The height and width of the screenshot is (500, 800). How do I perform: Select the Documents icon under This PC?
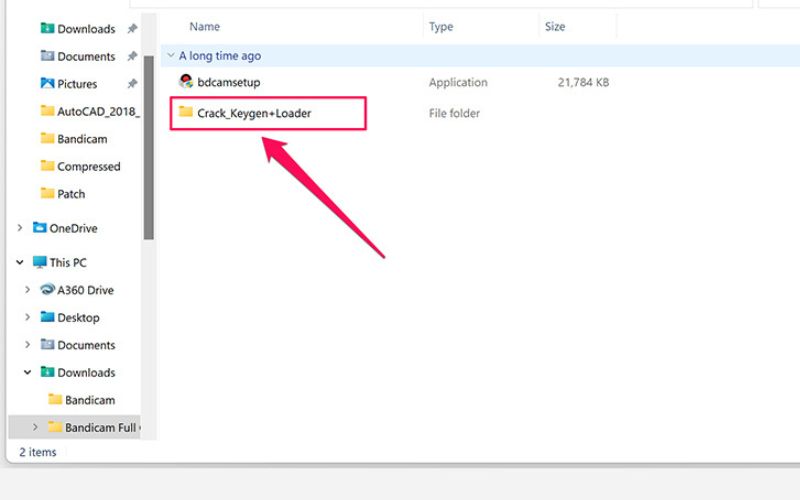pos(47,344)
